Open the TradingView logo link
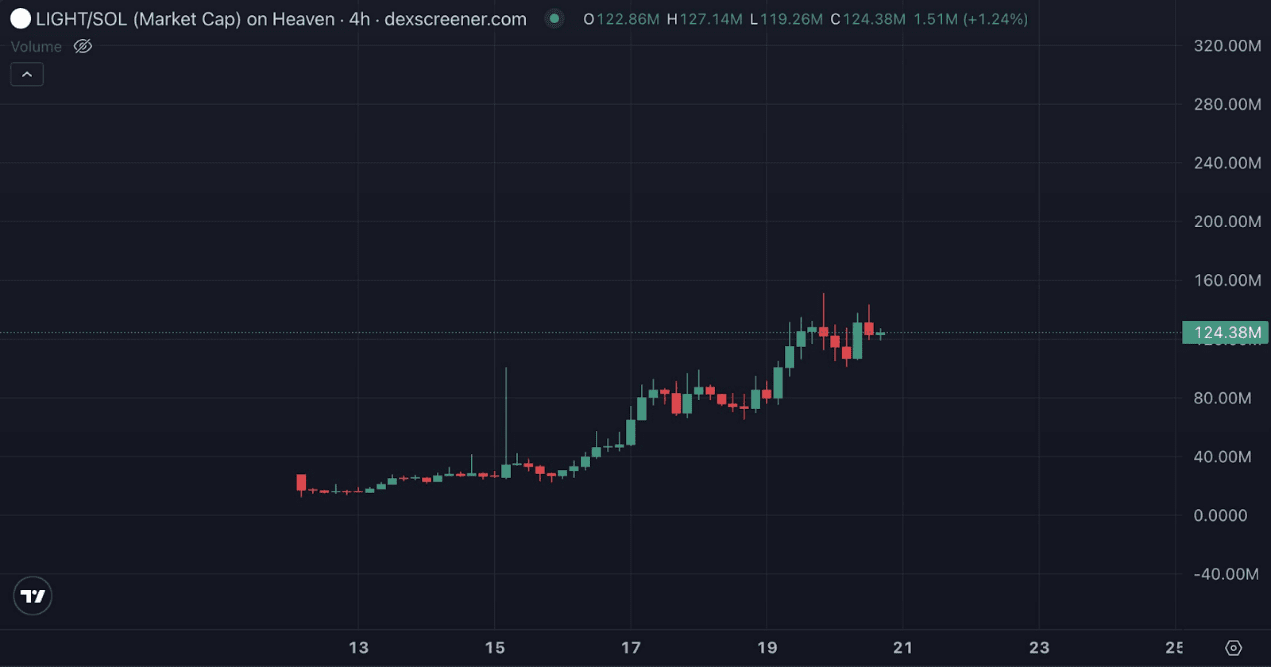The width and height of the screenshot is (1271, 667). tap(33, 596)
